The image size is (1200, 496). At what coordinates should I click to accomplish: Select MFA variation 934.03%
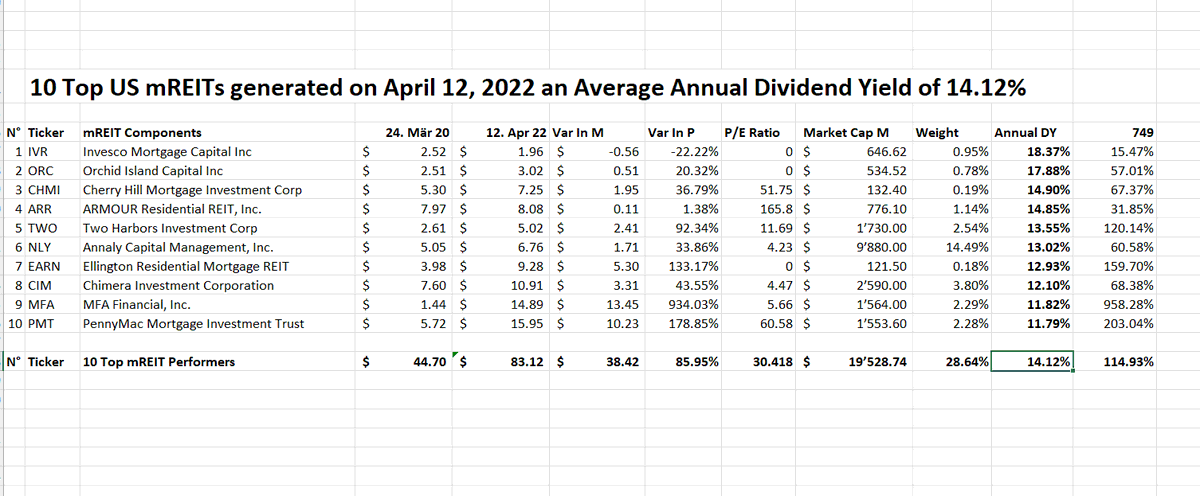(695, 304)
